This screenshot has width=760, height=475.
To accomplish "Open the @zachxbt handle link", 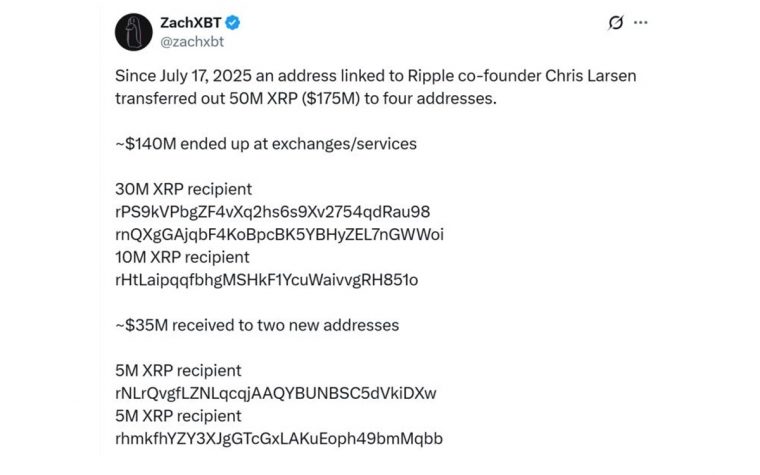I will pos(191,42).
